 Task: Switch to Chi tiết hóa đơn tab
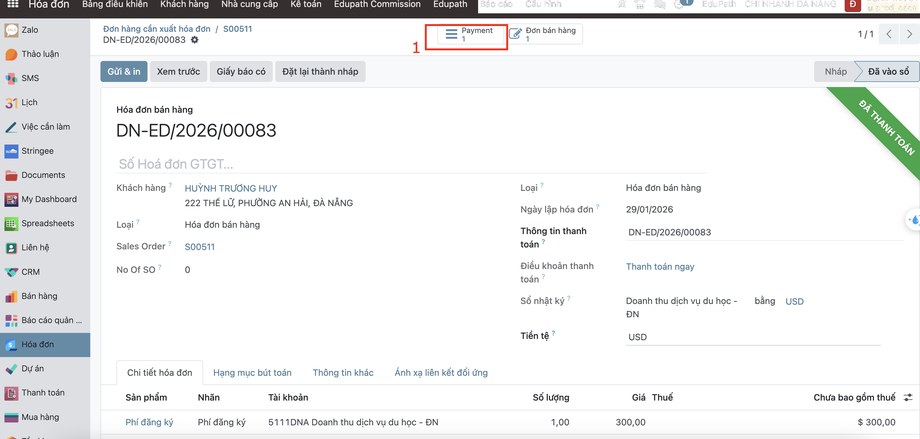(160, 373)
